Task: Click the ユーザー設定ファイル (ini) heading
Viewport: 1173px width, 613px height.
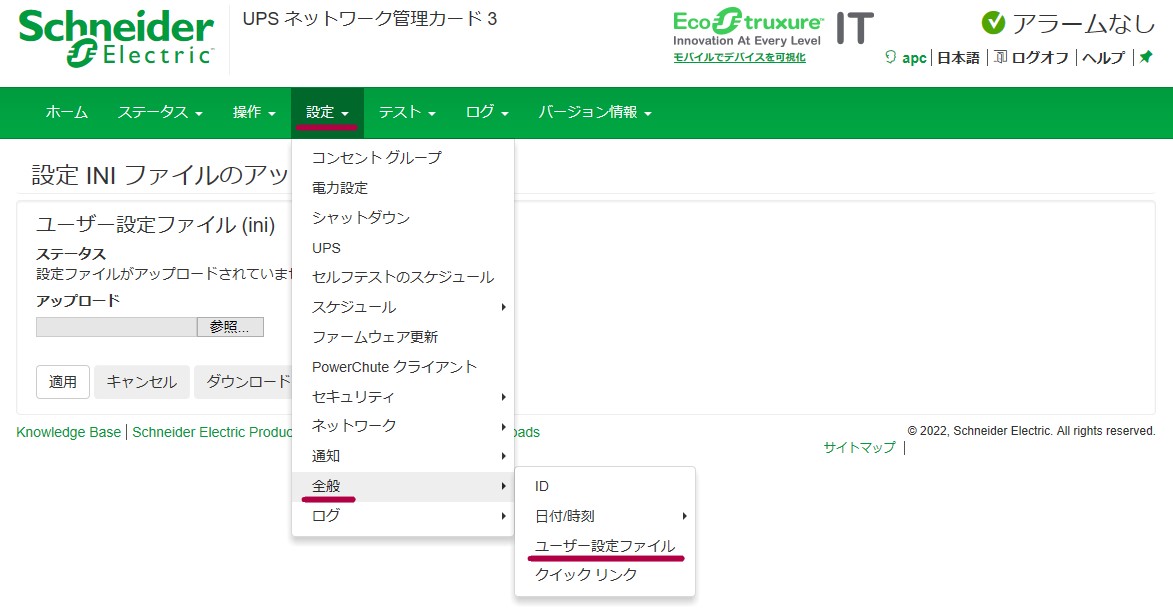Action: point(156,225)
